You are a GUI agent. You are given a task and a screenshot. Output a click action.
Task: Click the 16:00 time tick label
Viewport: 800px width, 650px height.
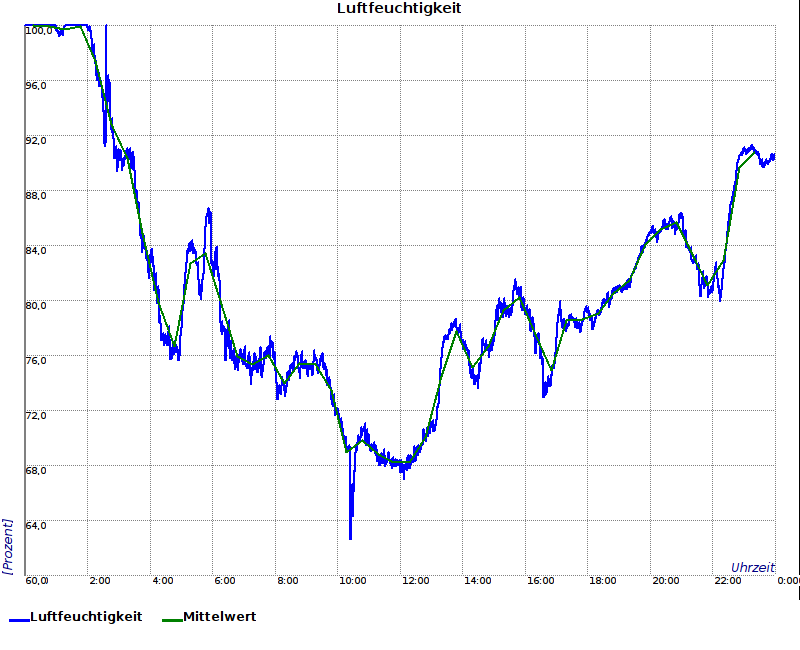tap(540, 581)
